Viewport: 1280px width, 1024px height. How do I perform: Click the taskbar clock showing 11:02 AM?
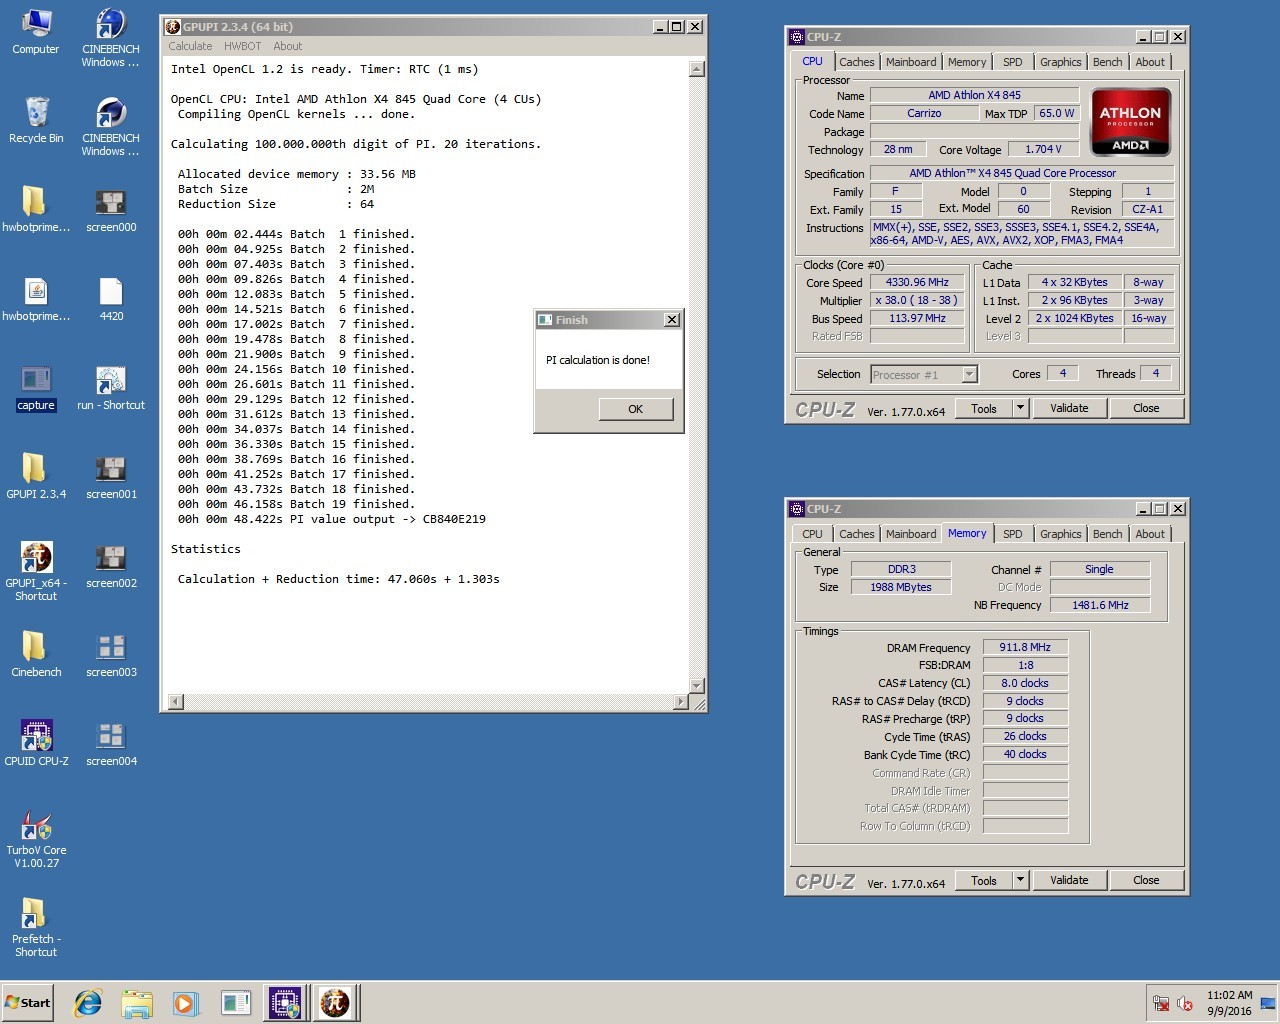click(x=1229, y=1003)
